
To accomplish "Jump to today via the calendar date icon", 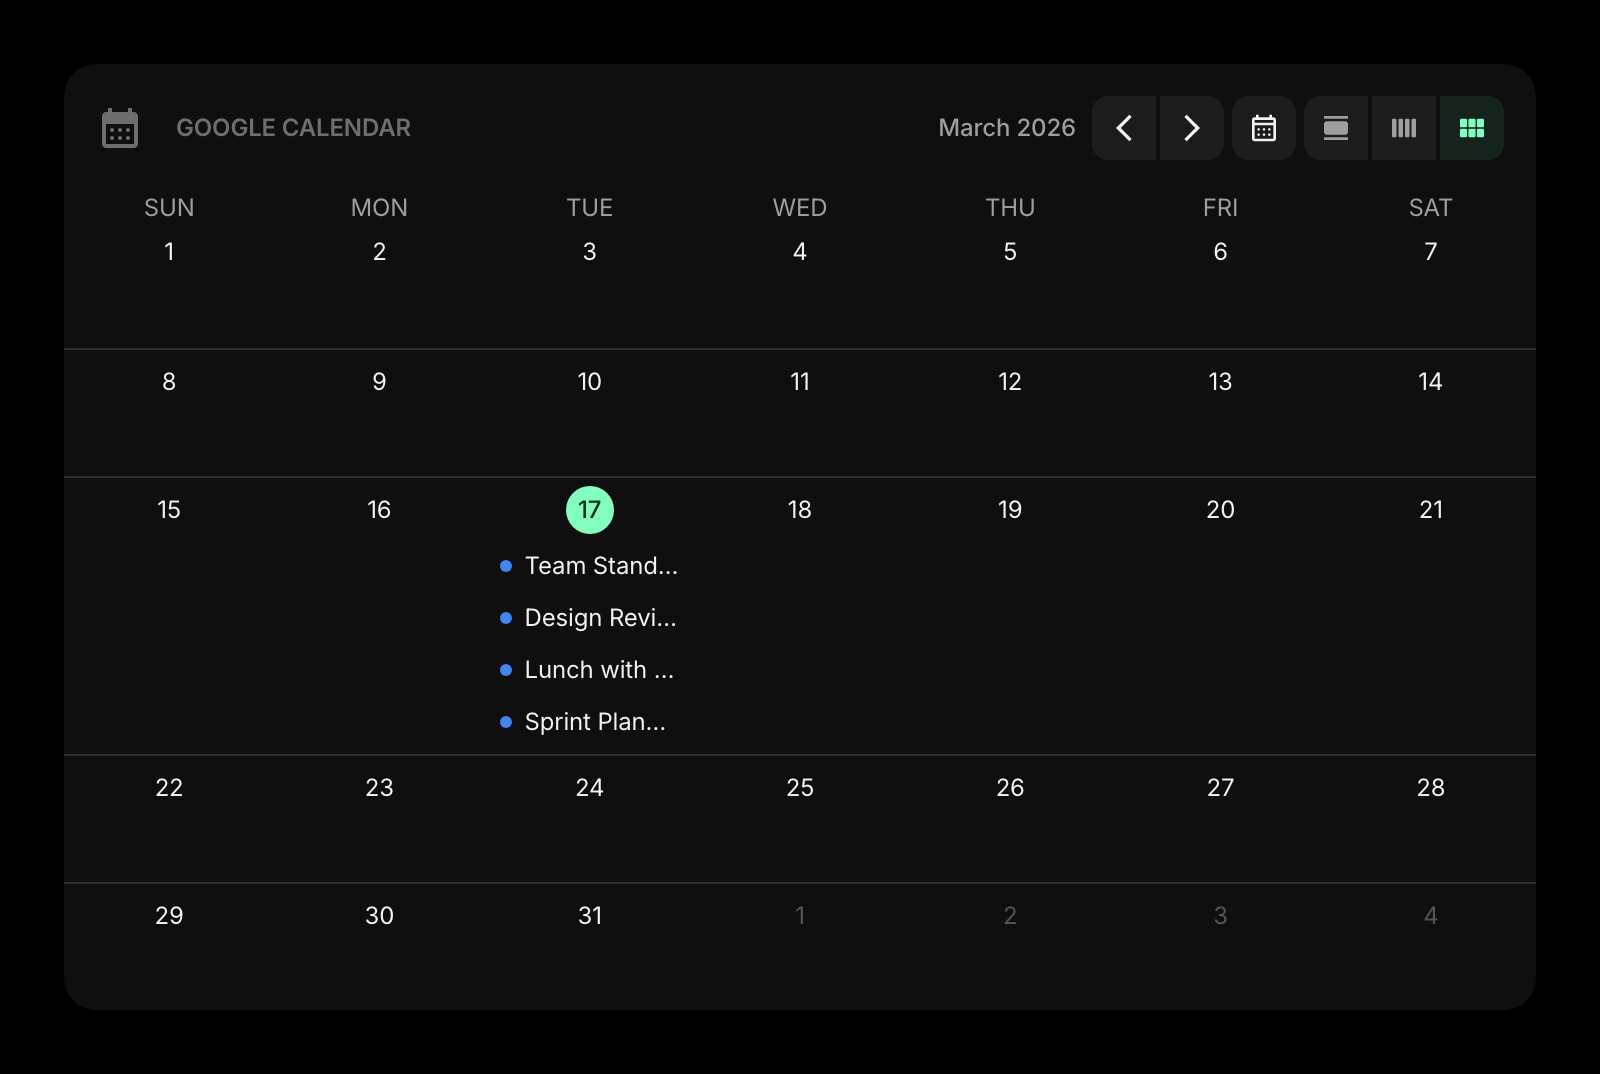I will (x=1263, y=128).
